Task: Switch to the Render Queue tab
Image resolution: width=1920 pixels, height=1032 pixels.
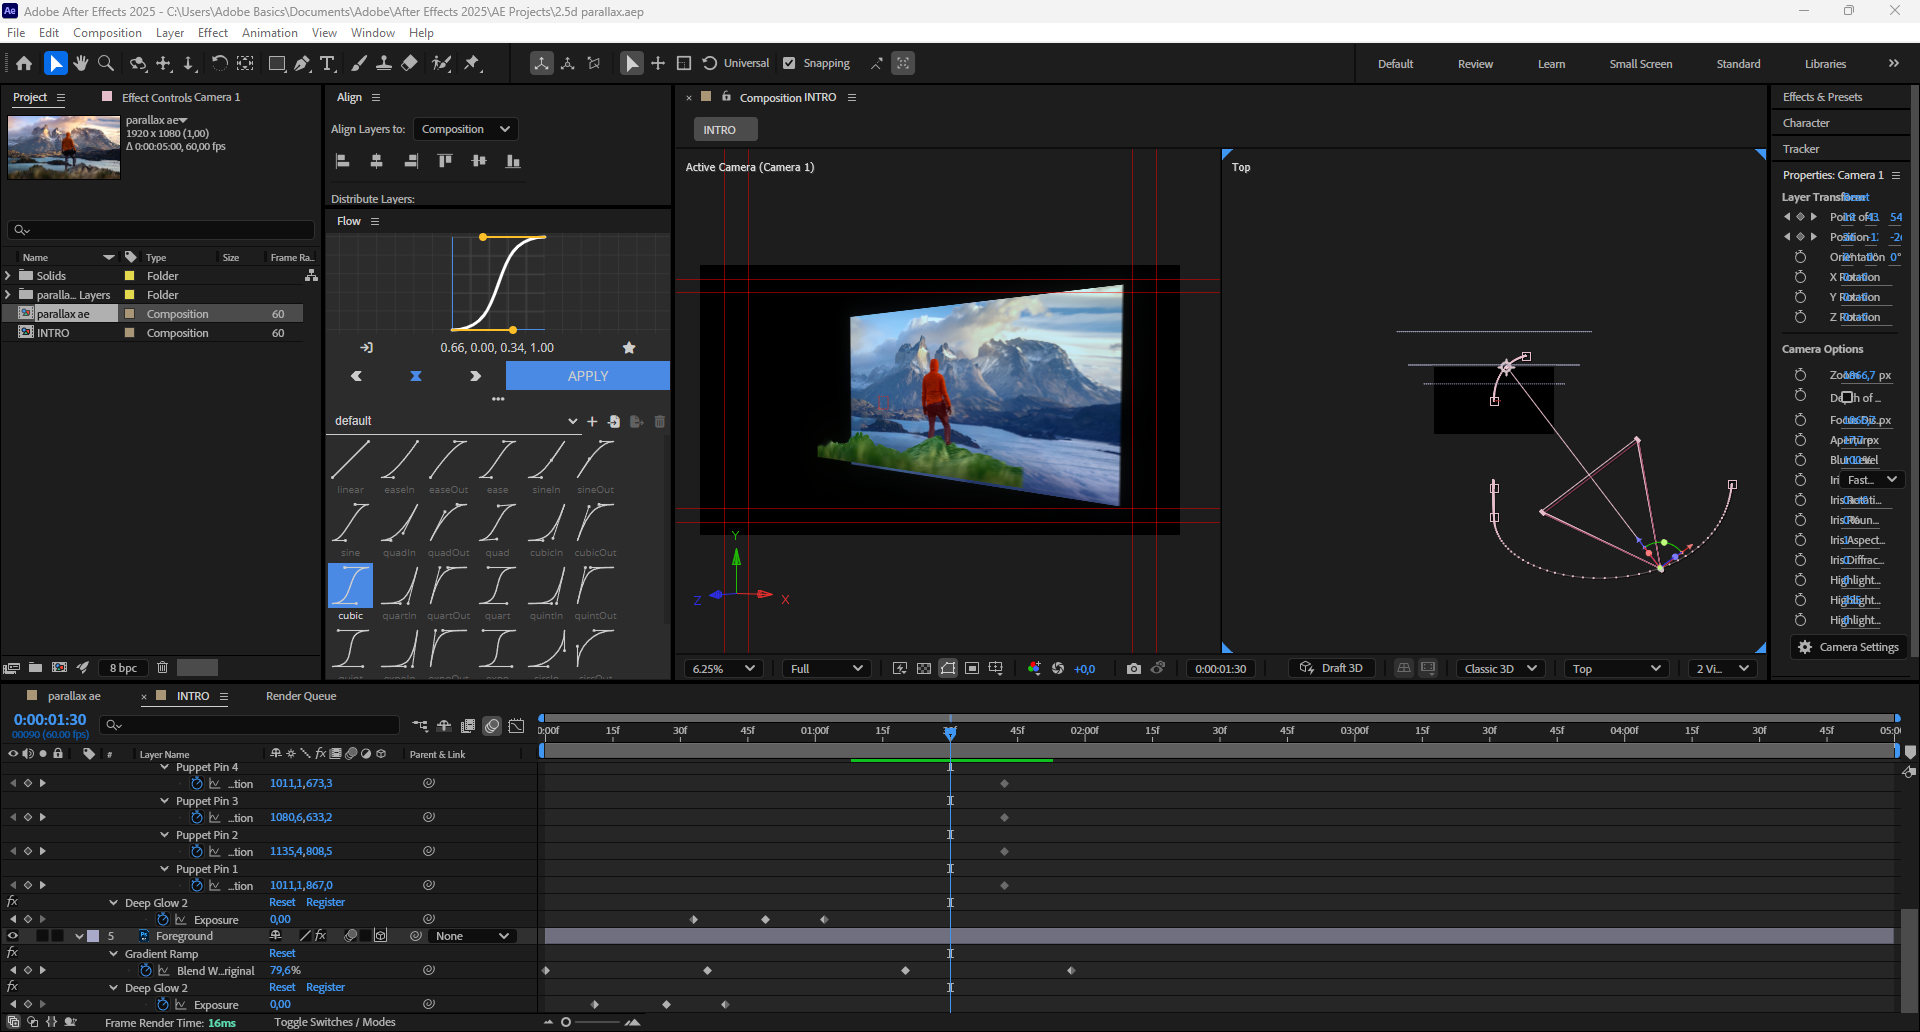Action: click(x=301, y=696)
